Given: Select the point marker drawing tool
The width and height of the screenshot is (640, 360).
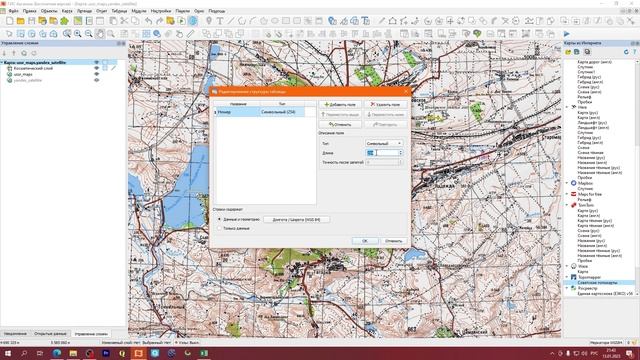Looking at the screenshot, I should click(209, 21).
